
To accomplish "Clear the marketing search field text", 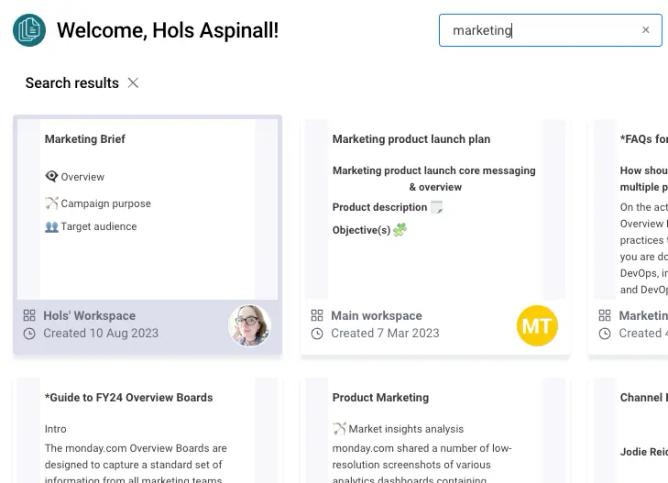I will [645, 30].
